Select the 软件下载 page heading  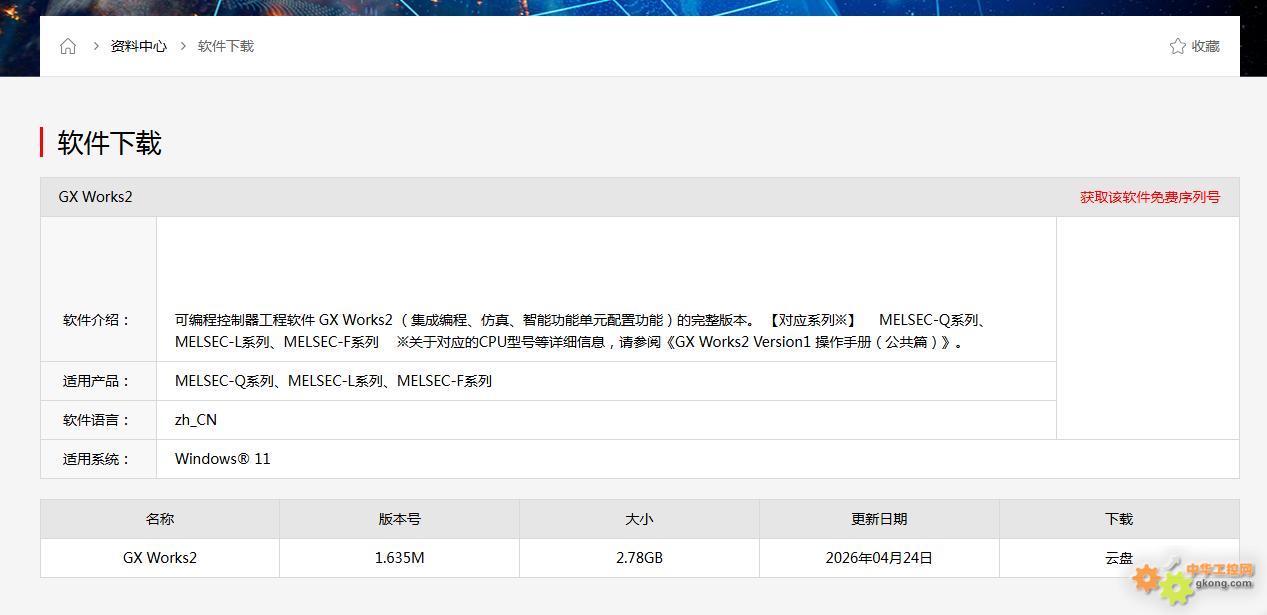pos(109,143)
